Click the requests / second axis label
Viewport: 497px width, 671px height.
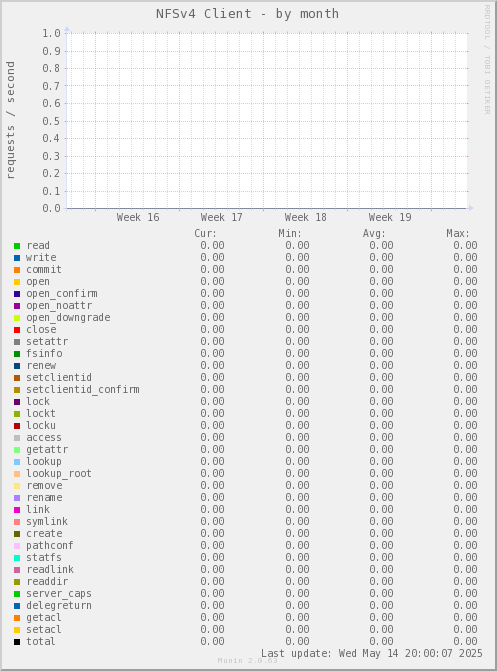click(x=10, y=120)
